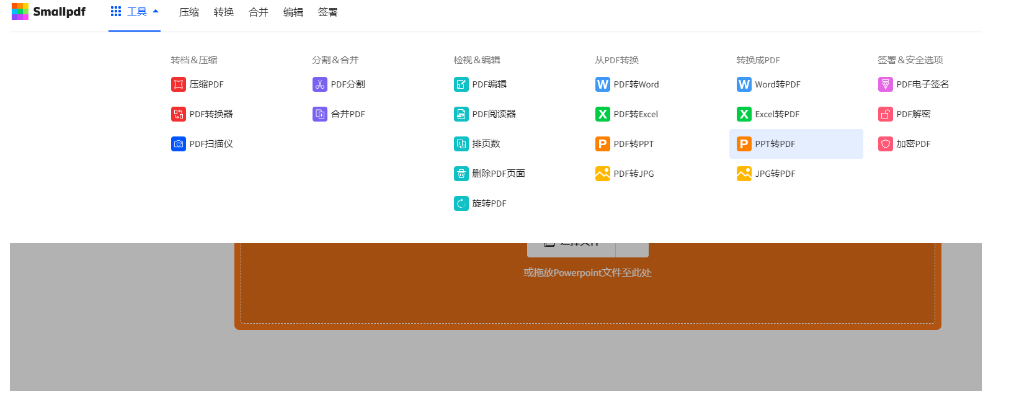The image size is (1013, 399).
Task: Open the 签署 menu item
Action: pos(328,12)
